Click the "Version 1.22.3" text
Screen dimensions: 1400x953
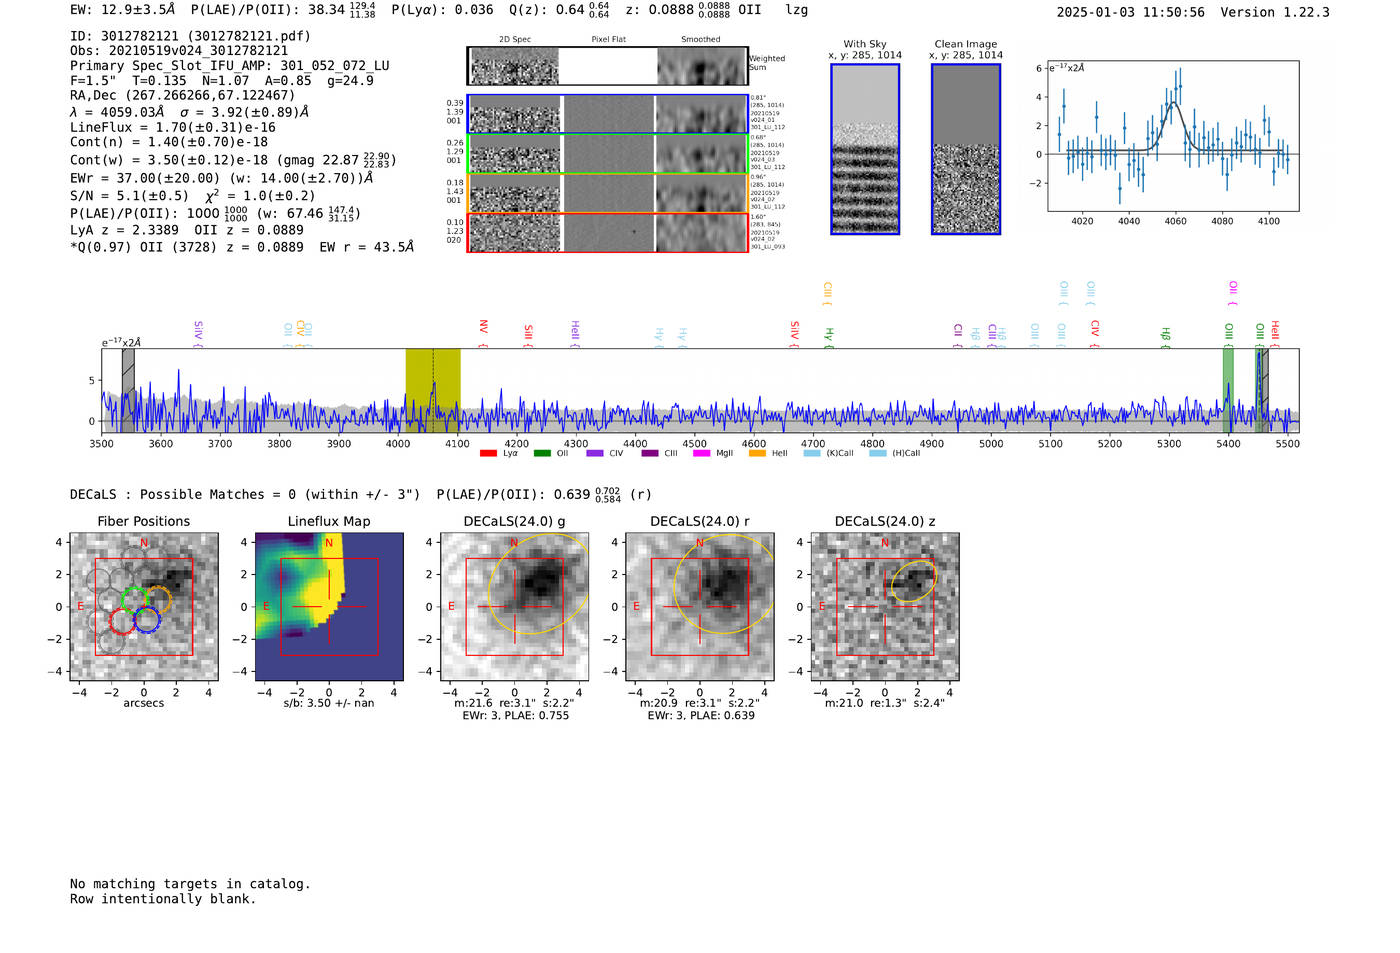coord(1275,12)
